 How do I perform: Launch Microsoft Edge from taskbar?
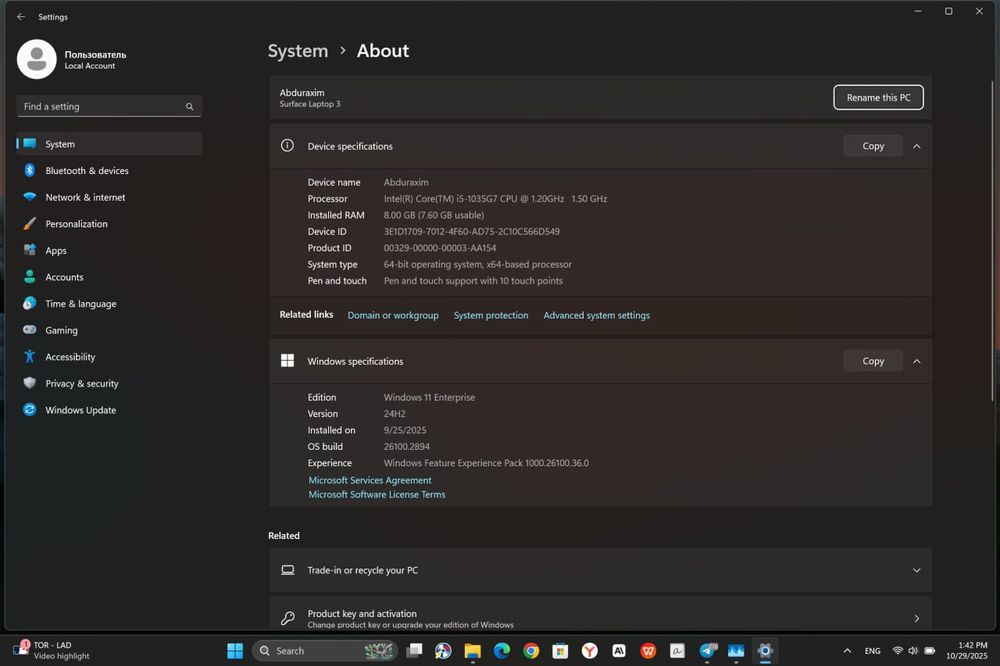point(502,651)
